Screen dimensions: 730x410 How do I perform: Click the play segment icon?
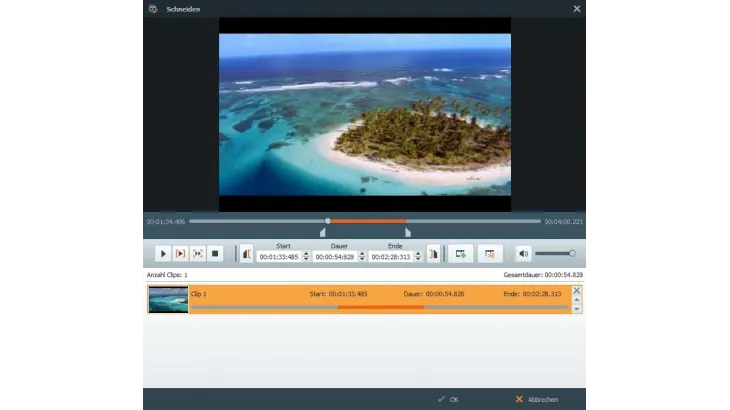click(x=181, y=254)
